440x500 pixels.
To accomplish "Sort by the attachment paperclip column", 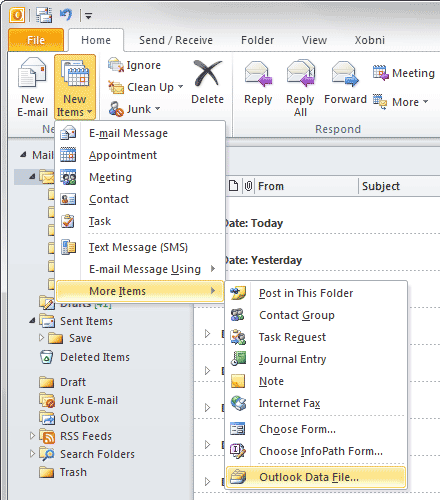I will 248,186.
